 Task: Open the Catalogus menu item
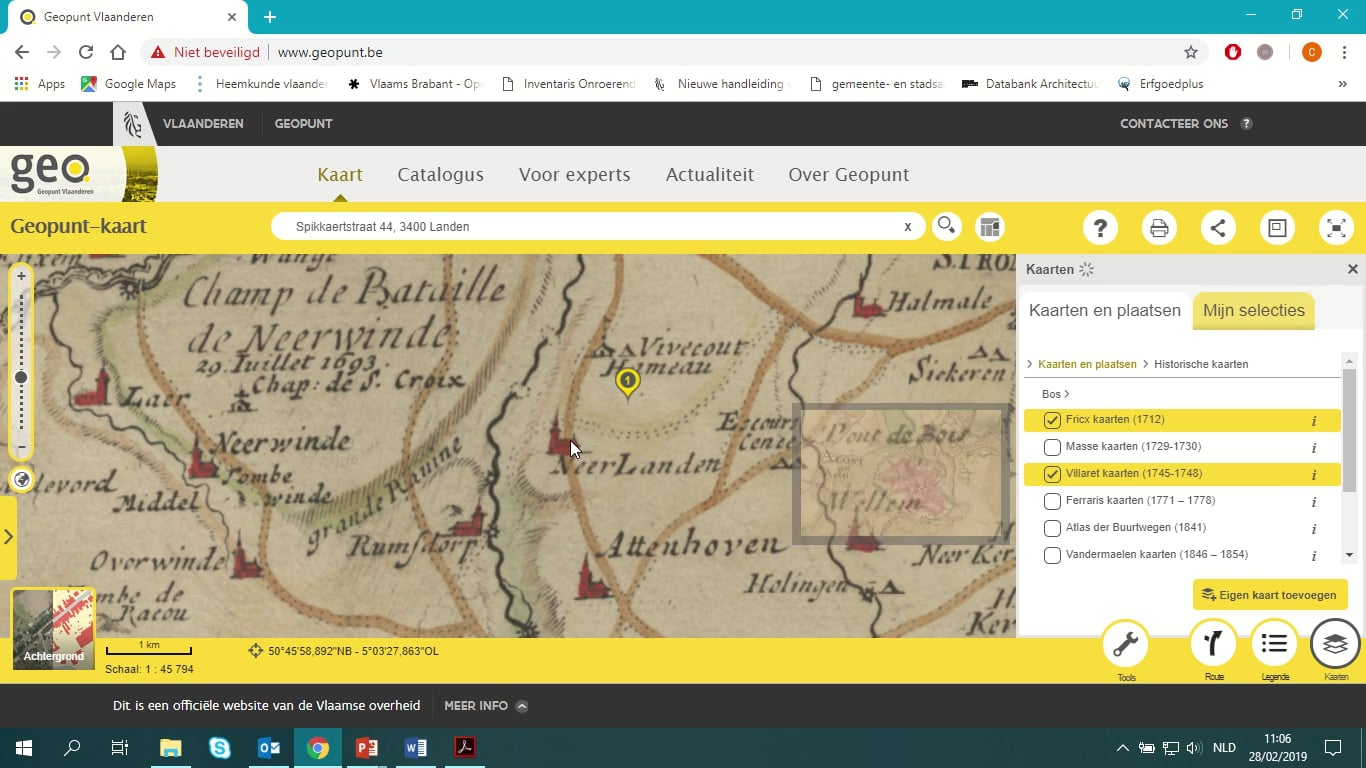coord(440,174)
